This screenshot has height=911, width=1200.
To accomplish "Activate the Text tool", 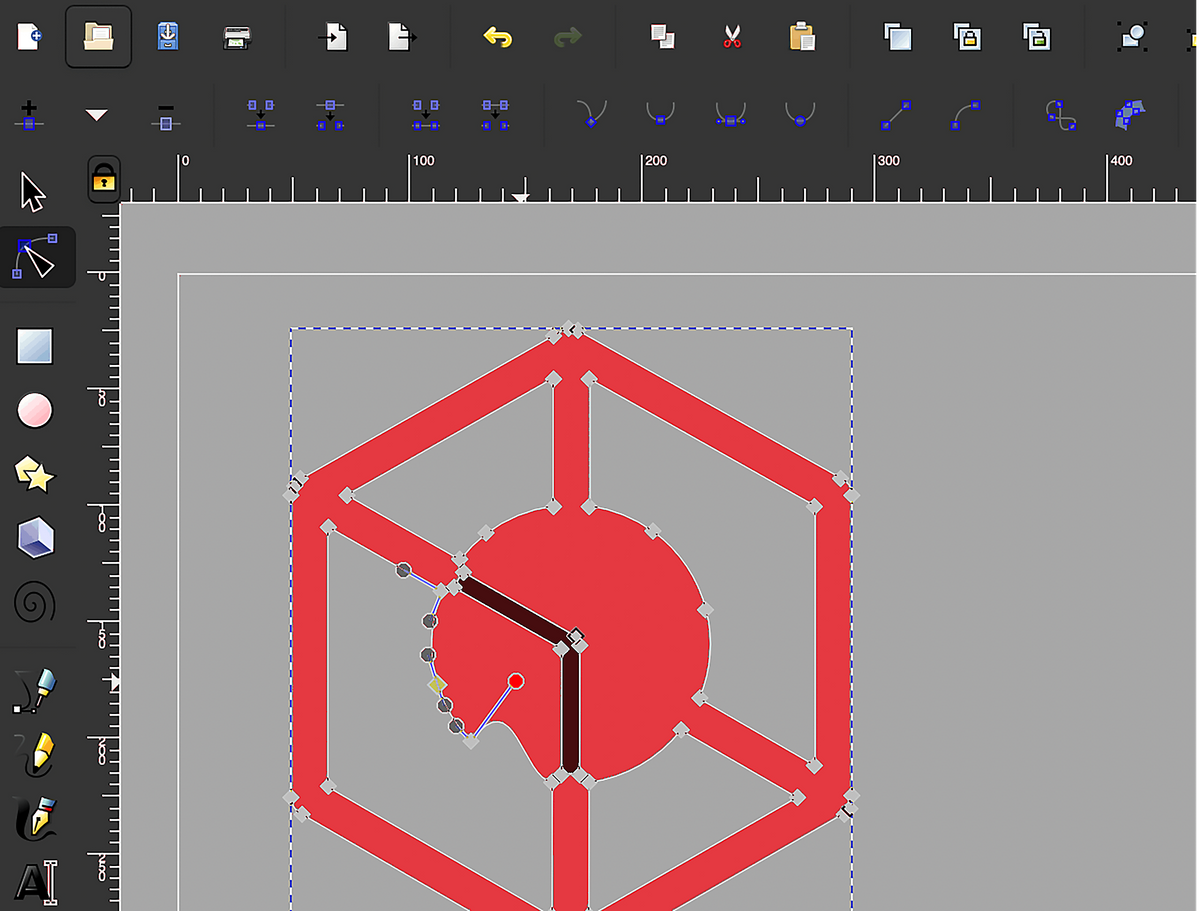I will click(x=34, y=882).
